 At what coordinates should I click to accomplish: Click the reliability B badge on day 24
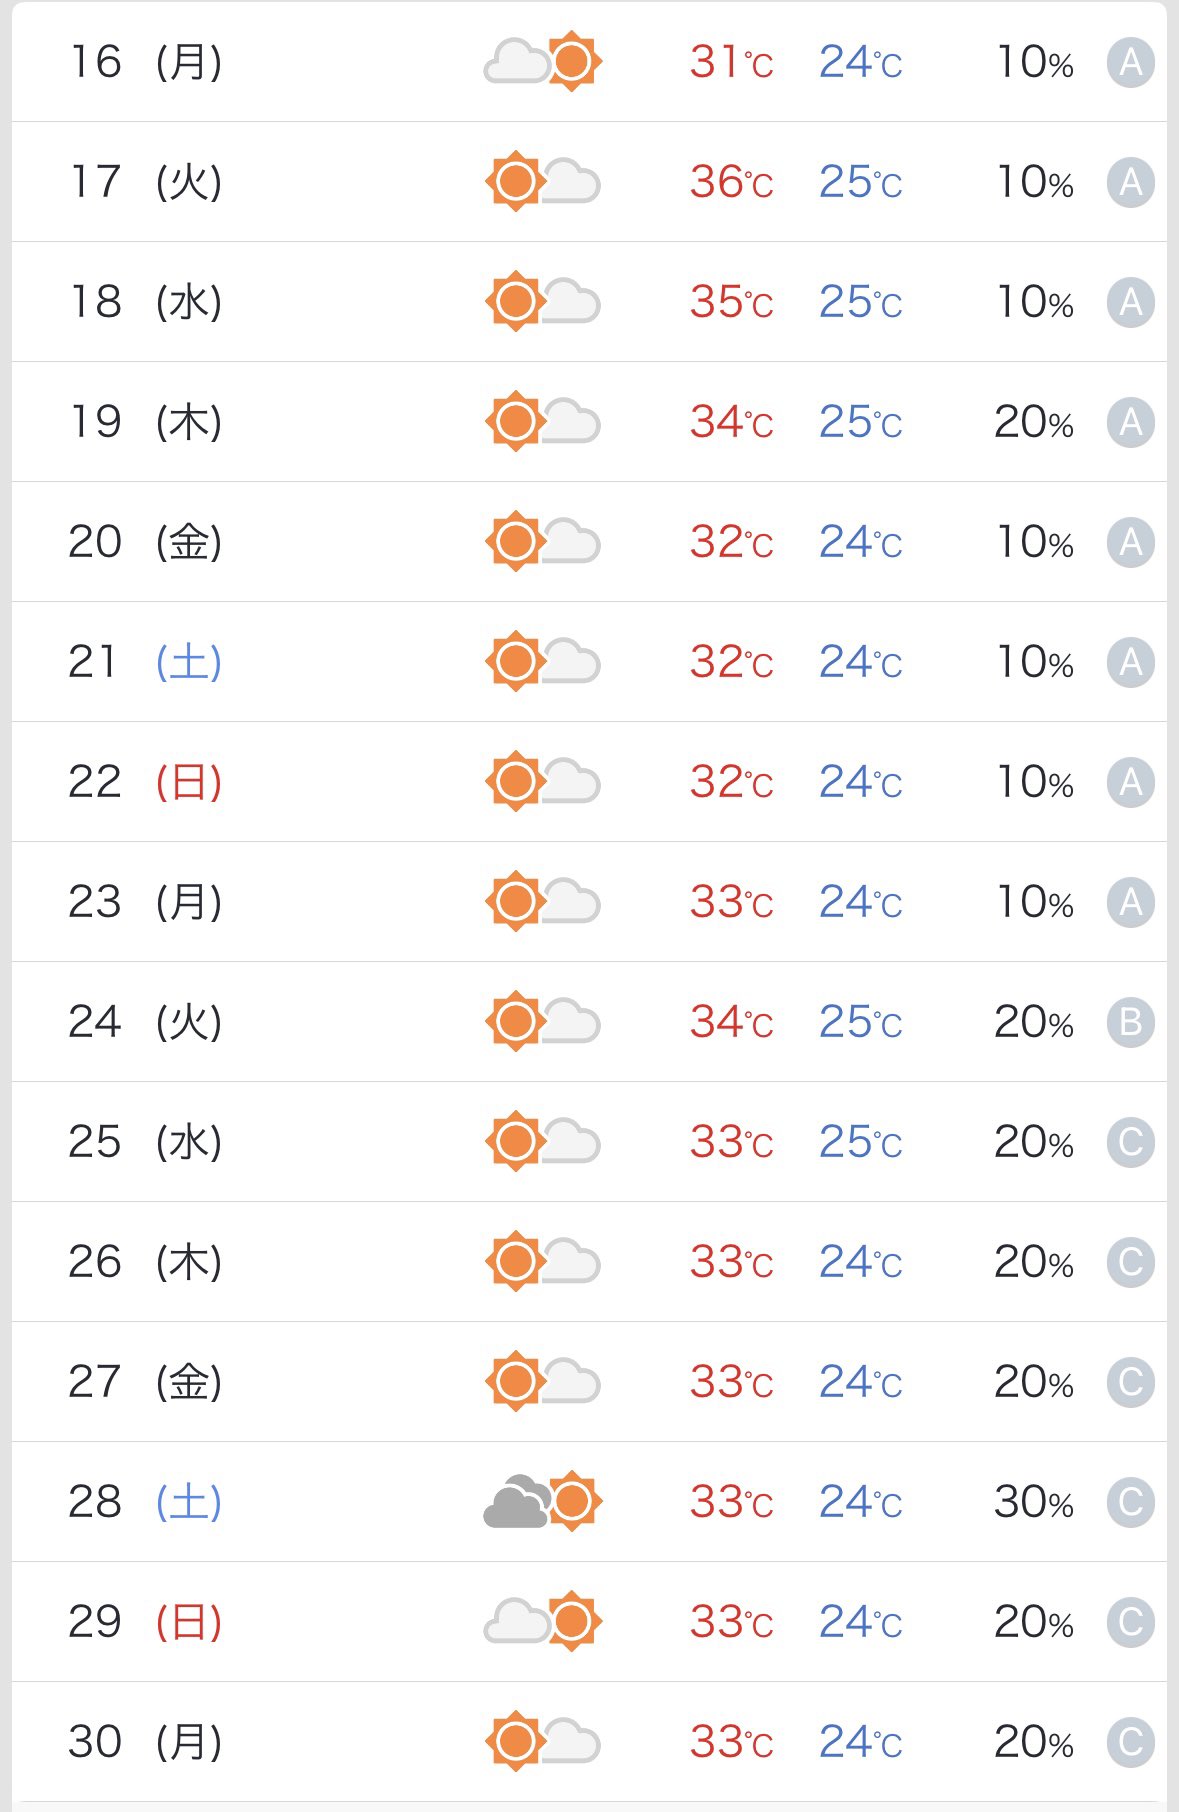pyautogui.click(x=1130, y=1022)
